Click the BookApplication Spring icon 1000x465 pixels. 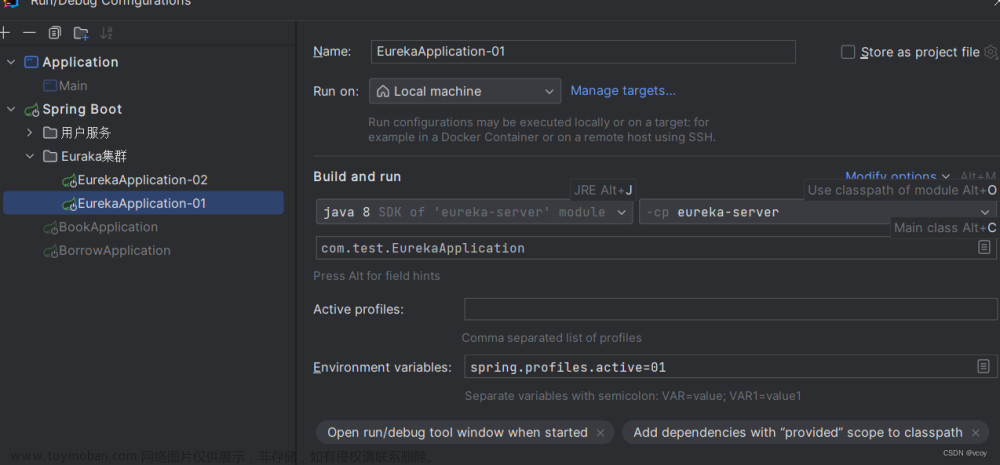coord(50,228)
